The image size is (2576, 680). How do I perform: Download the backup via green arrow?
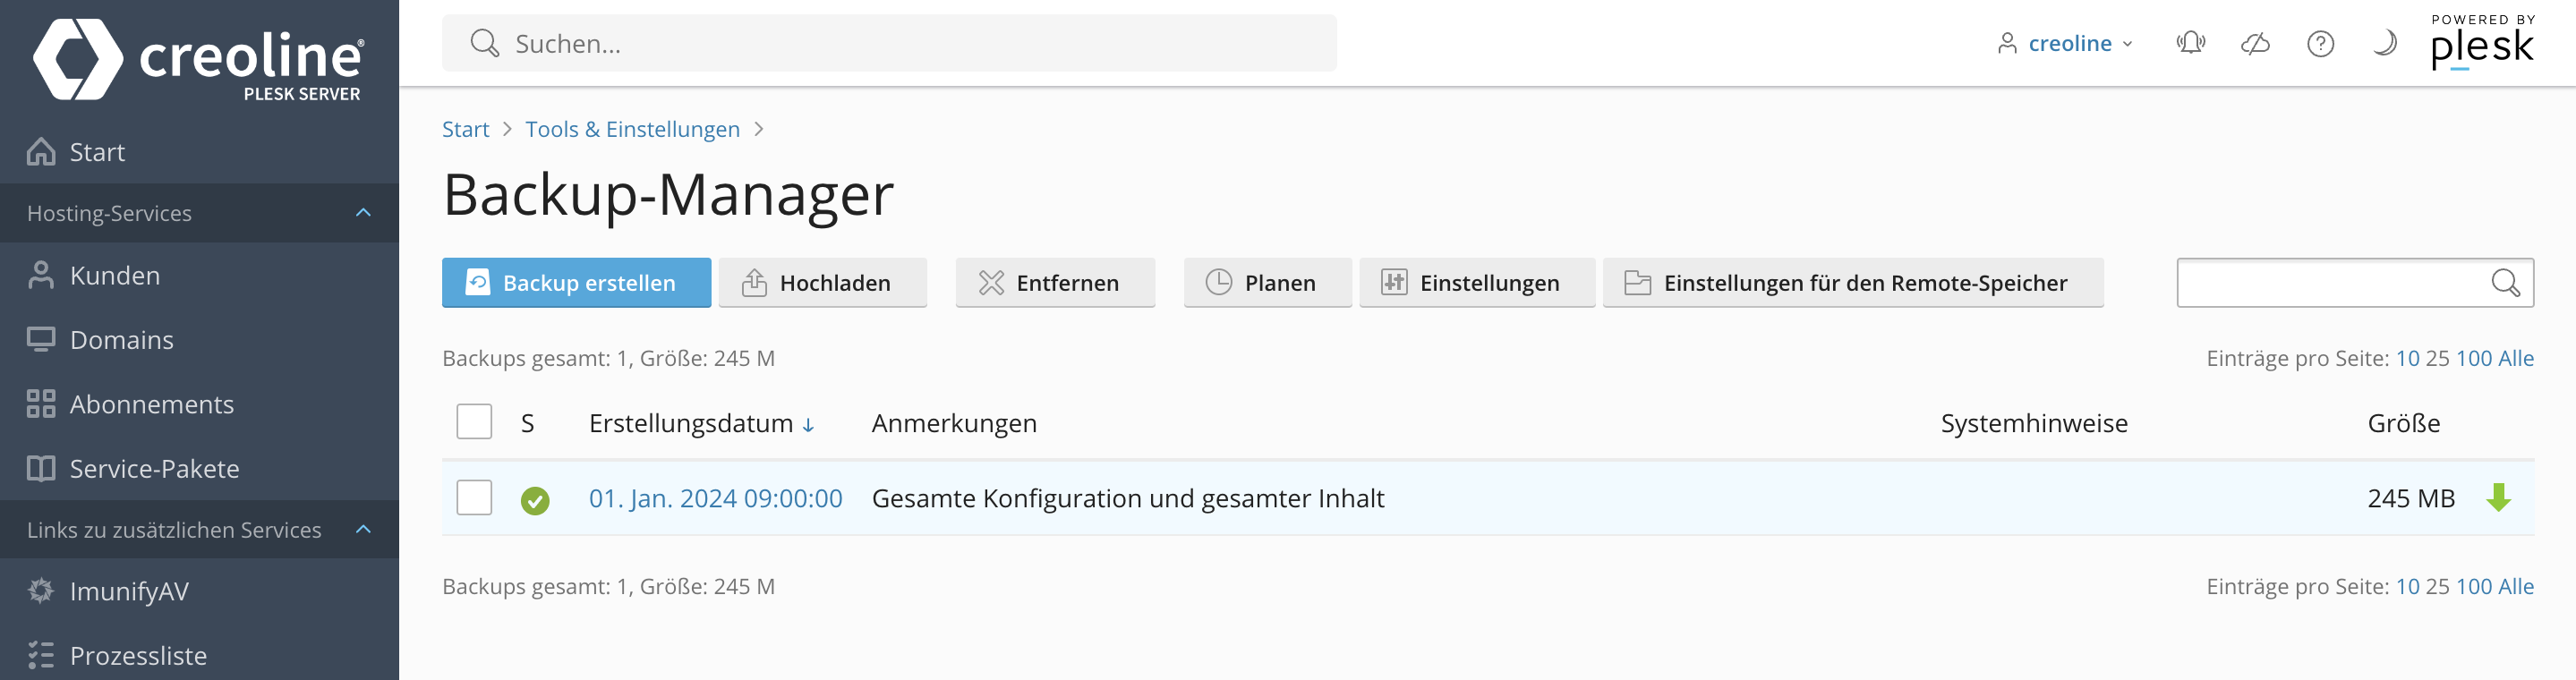tap(2498, 497)
